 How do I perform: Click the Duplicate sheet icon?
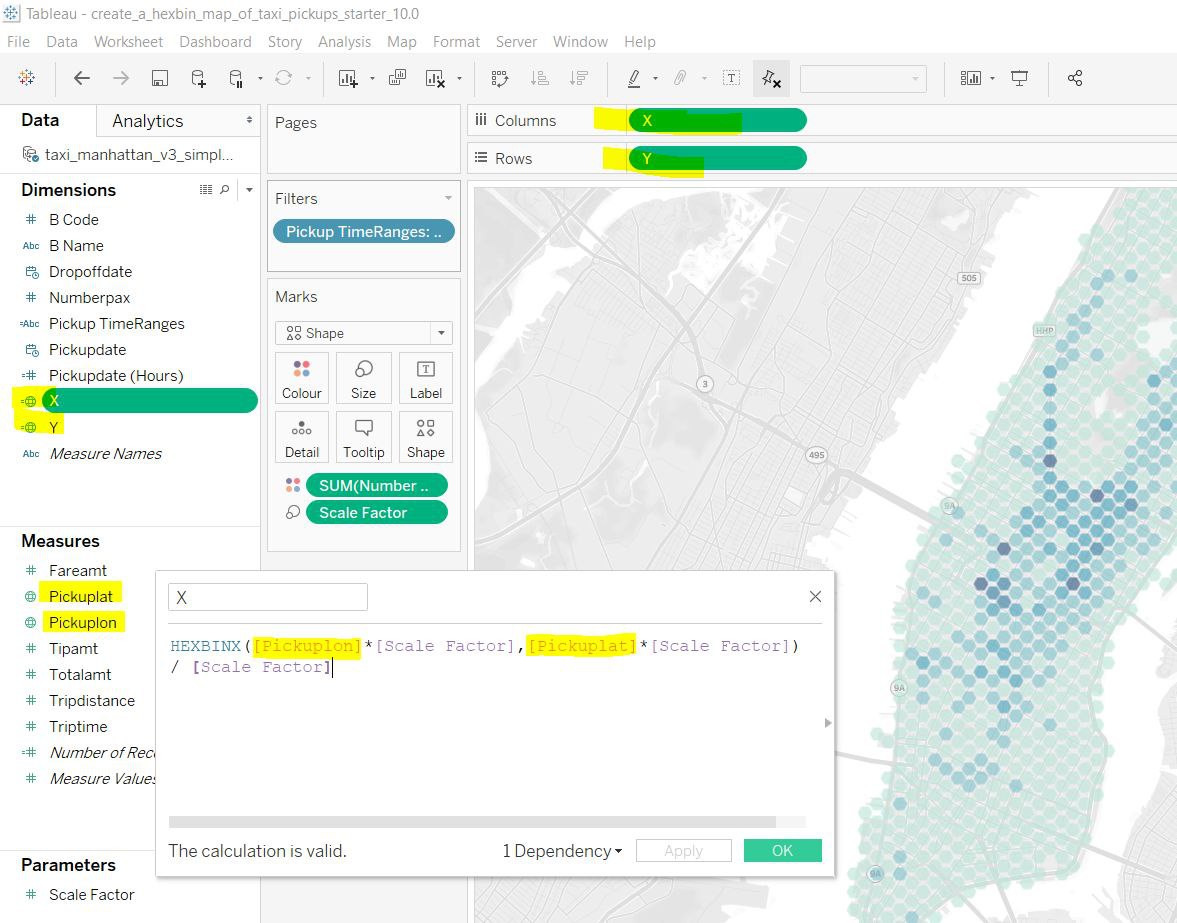click(398, 78)
